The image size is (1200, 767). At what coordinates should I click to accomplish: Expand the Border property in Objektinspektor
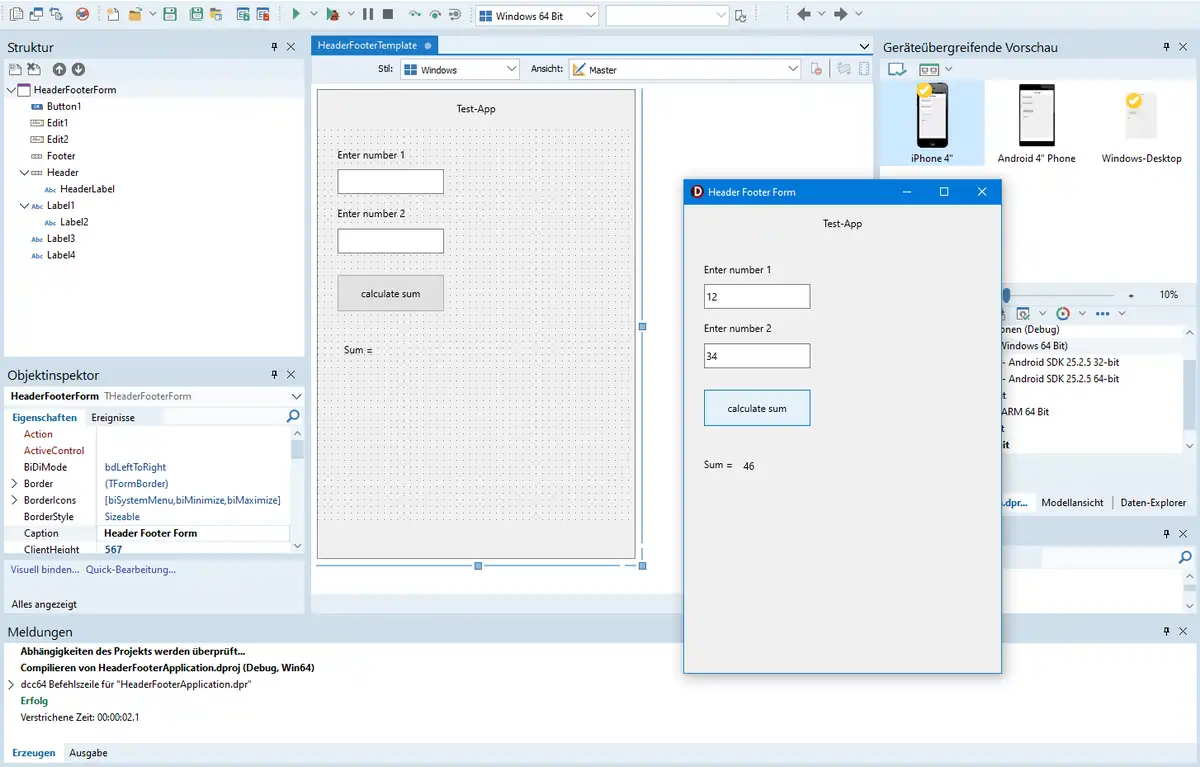click(14, 484)
